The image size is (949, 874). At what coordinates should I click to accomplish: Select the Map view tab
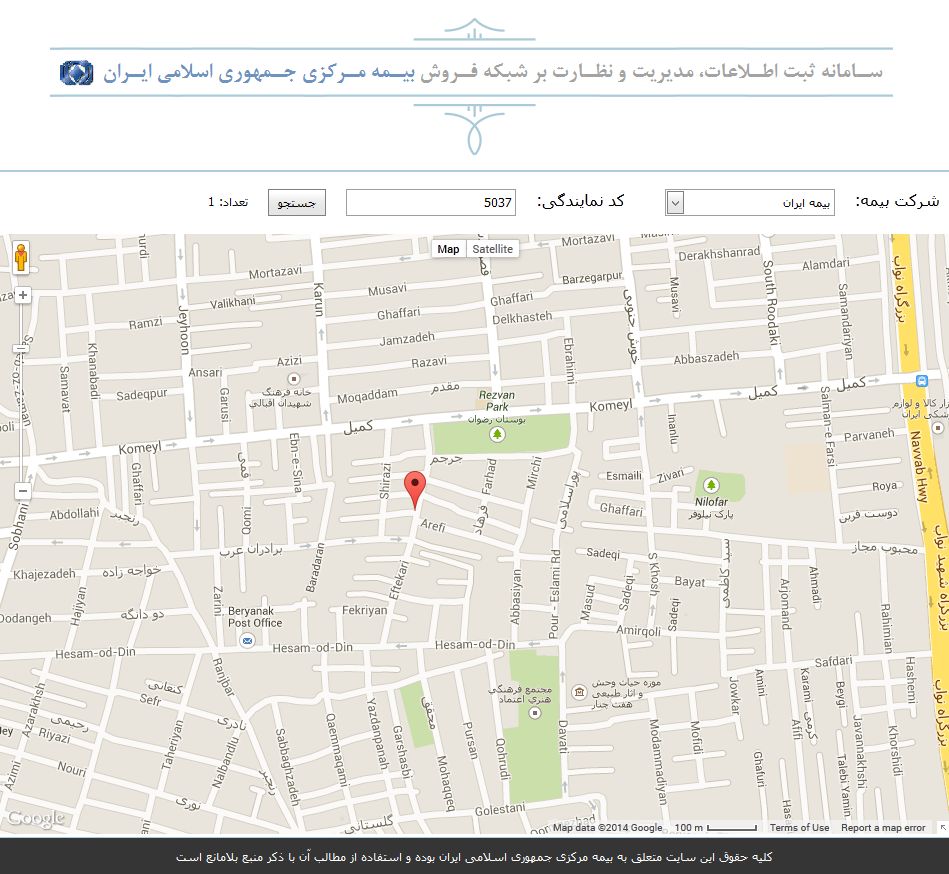point(449,249)
